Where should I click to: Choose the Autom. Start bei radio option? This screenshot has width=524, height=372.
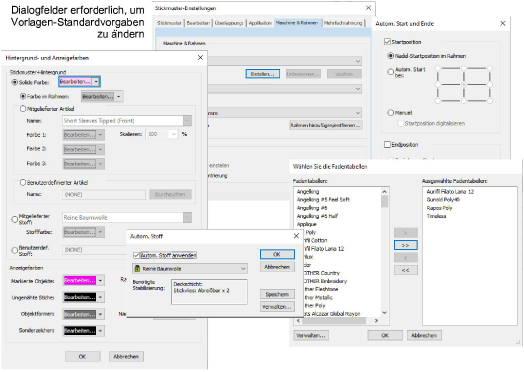390,72
